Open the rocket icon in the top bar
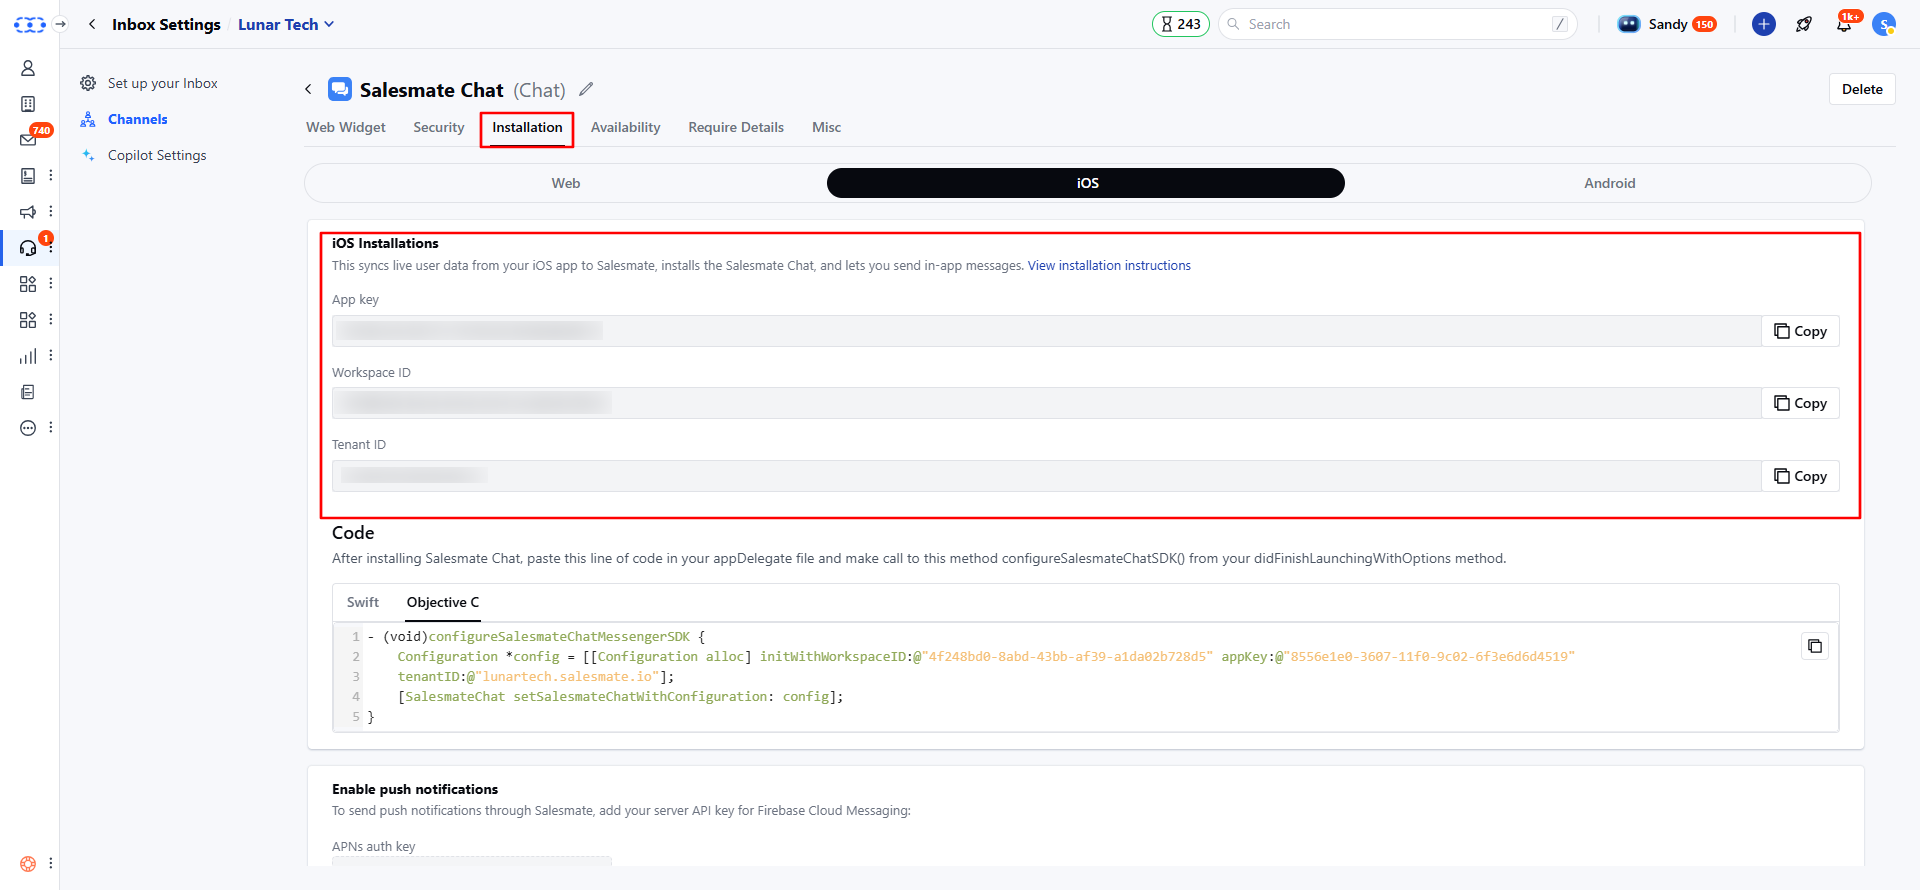The height and width of the screenshot is (890, 1920). pyautogui.click(x=1804, y=24)
